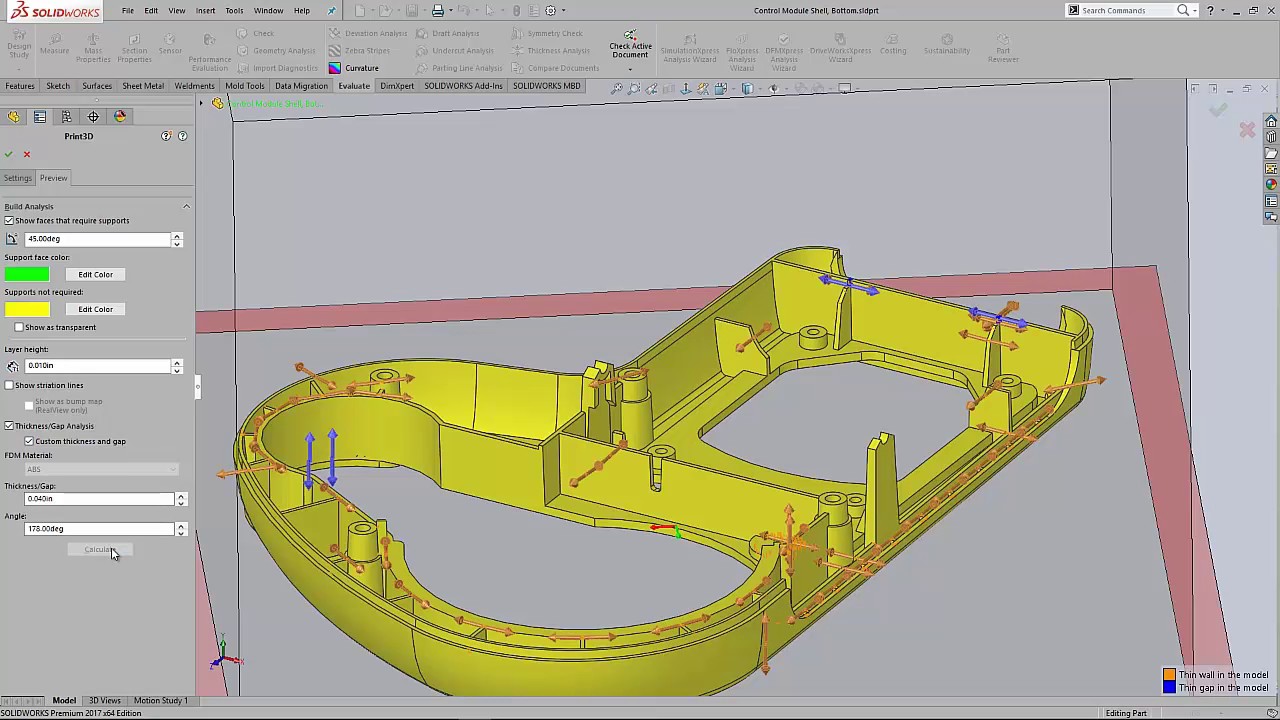Open the Appearances color ball in the task pane
Viewport: 1280px width, 720px height.
pos(1271,185)
